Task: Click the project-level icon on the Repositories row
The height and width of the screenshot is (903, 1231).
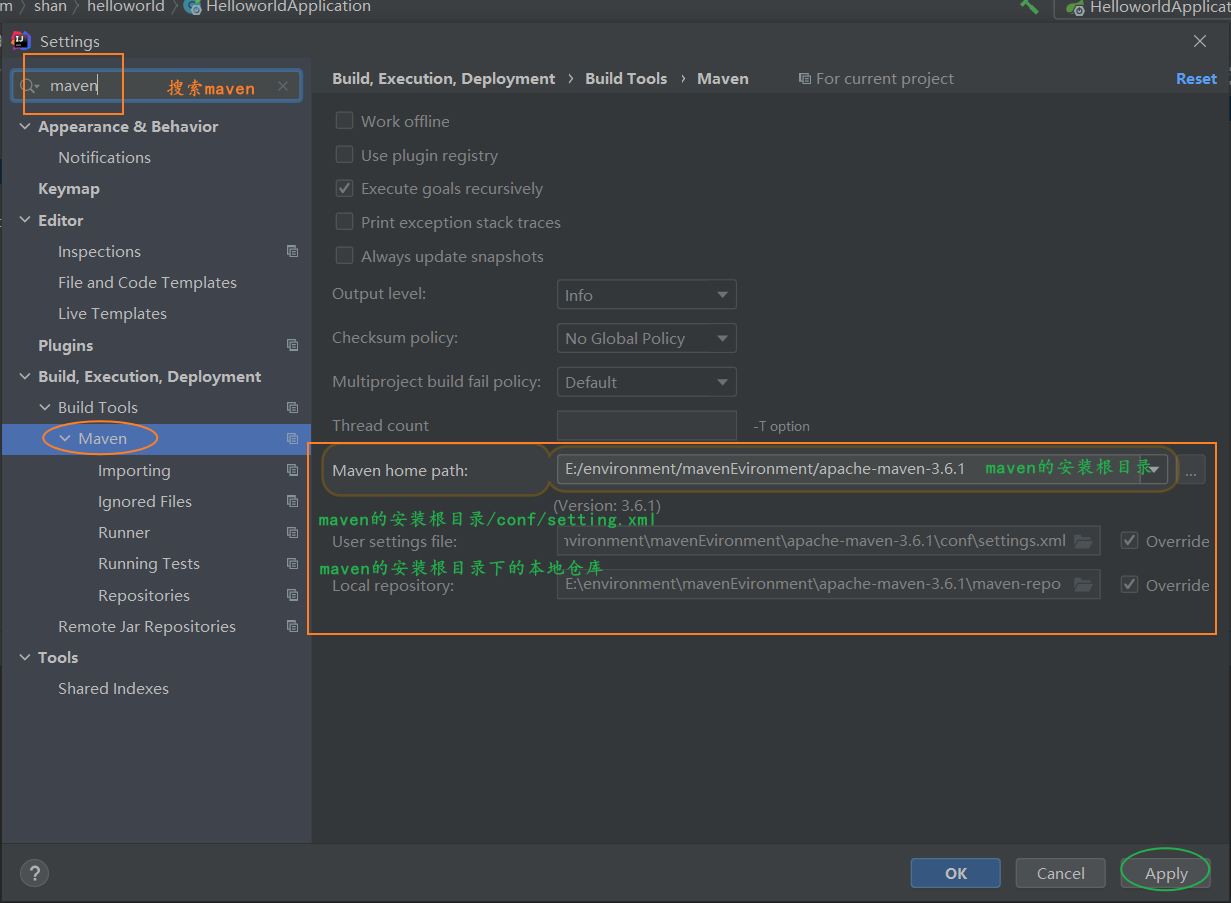Action: click(292, 595)
